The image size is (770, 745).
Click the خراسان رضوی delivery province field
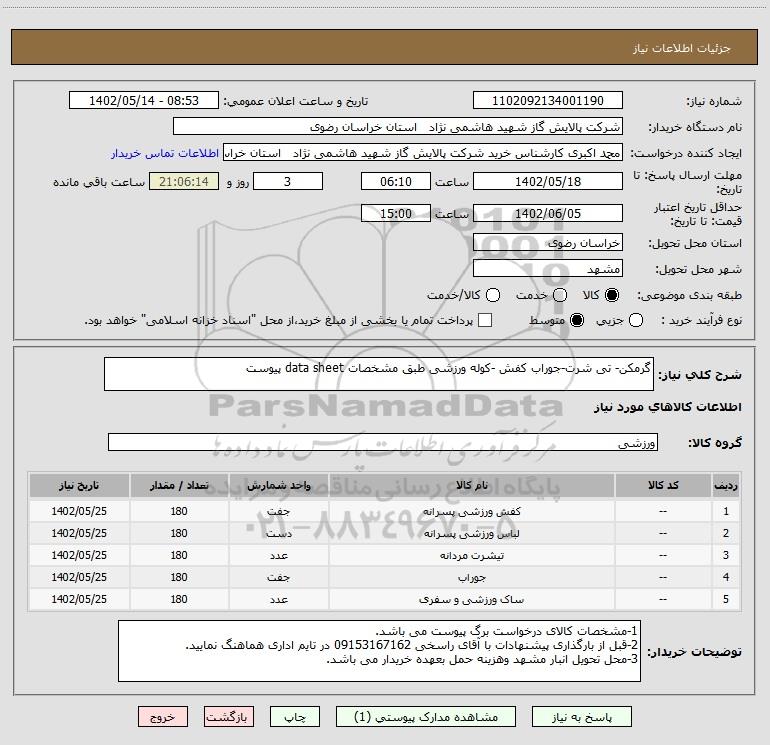(x=547, y=243)
